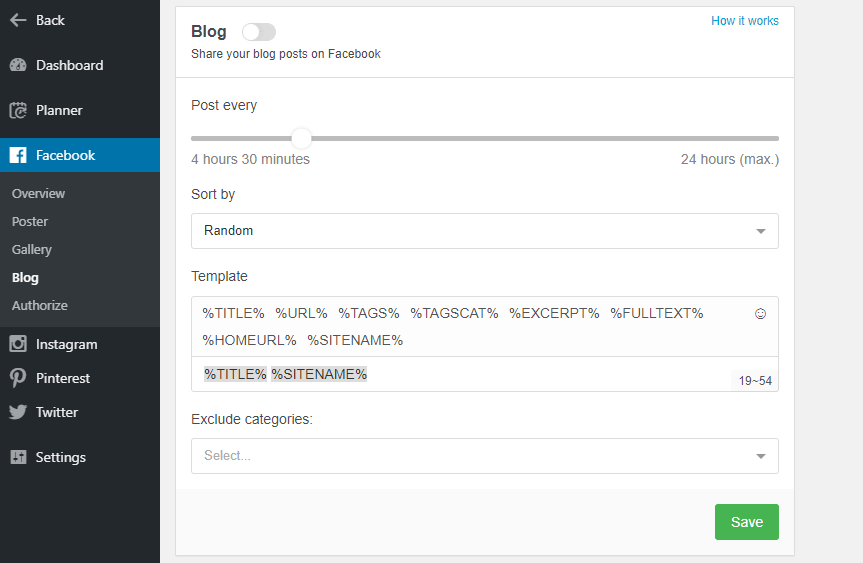Image resolution: width=863 pixels, height=563 pixels.
Task: Open the How it works link
Action: [744, 21]
